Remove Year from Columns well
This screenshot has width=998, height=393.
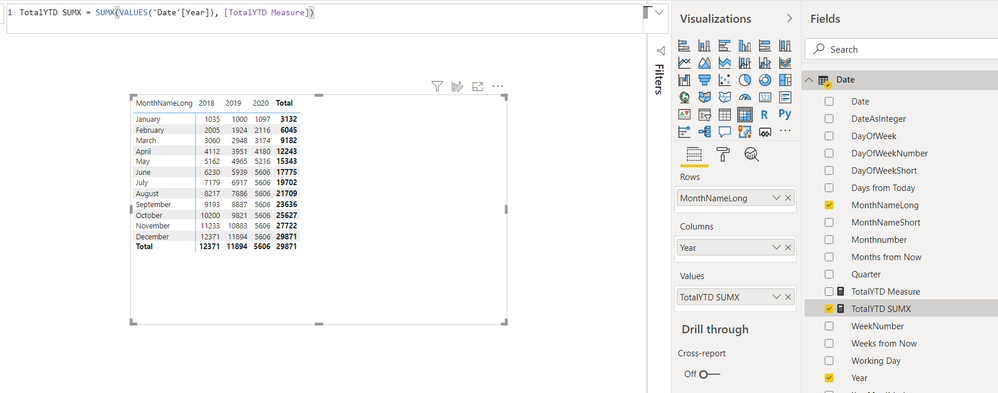pyautogui.click(x=789, y=247)
